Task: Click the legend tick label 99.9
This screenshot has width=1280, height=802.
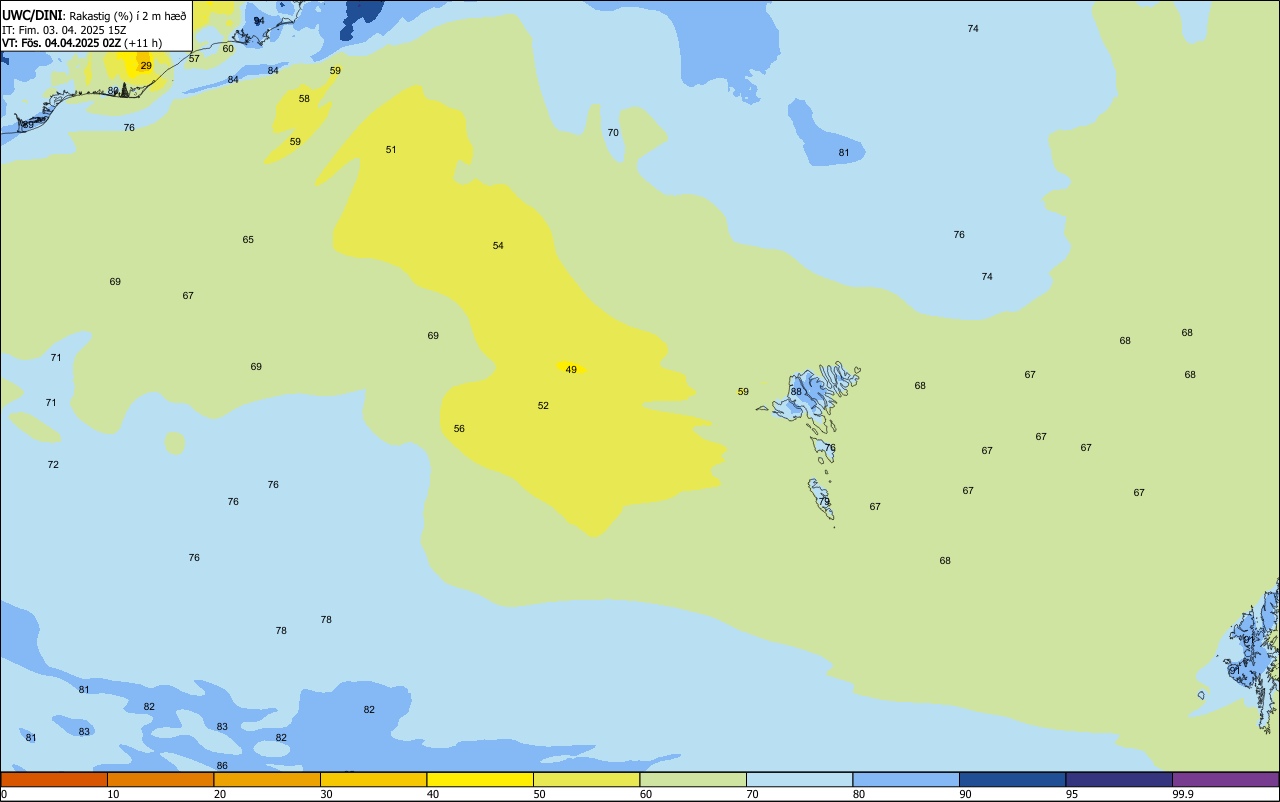Action: [1183, 794]
